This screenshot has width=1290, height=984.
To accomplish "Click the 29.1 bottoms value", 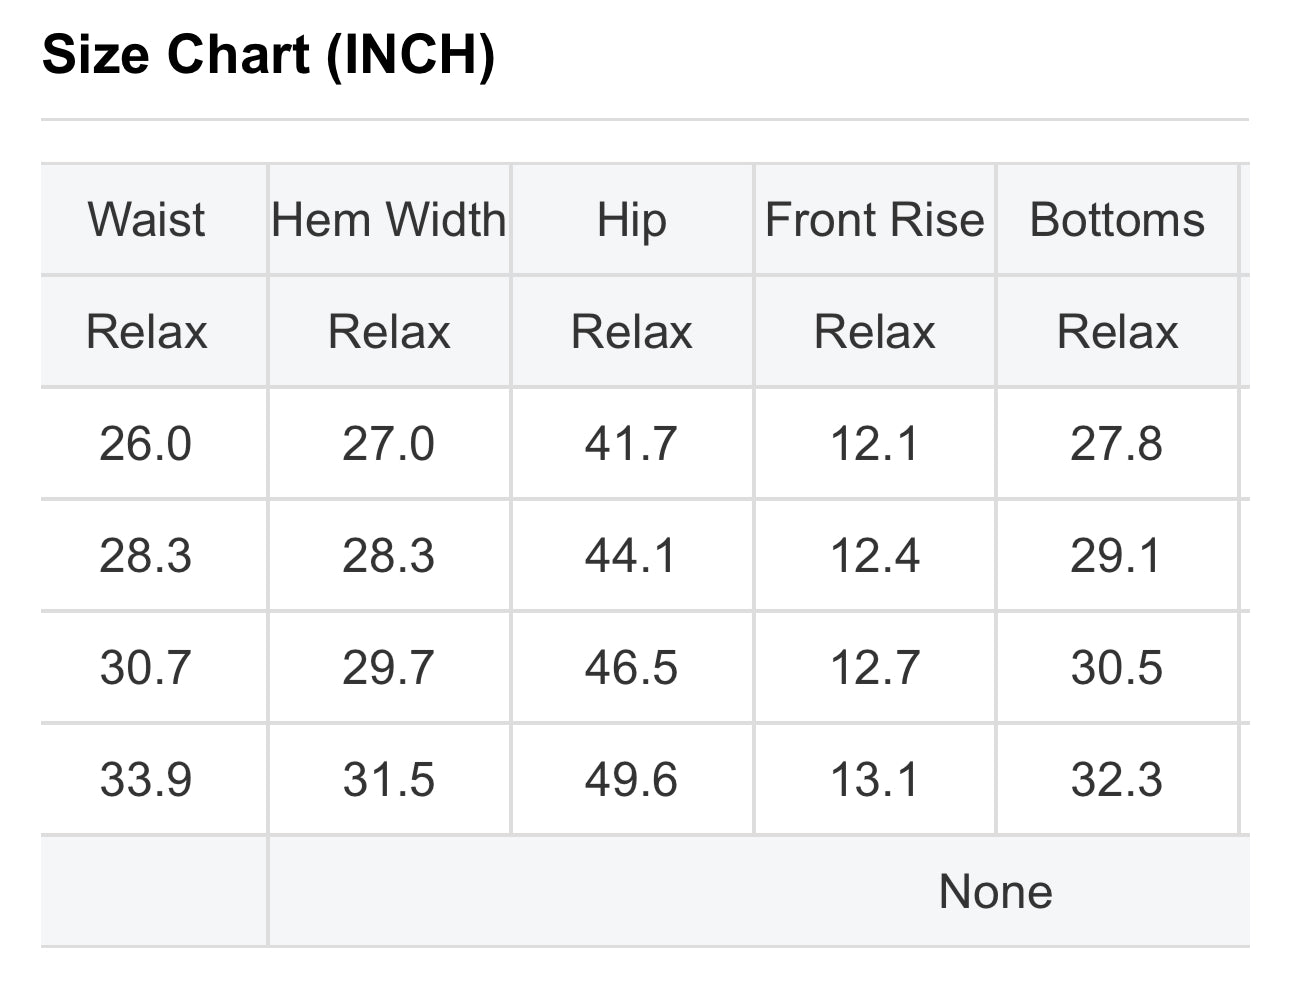I will (x=1117, y=556).
